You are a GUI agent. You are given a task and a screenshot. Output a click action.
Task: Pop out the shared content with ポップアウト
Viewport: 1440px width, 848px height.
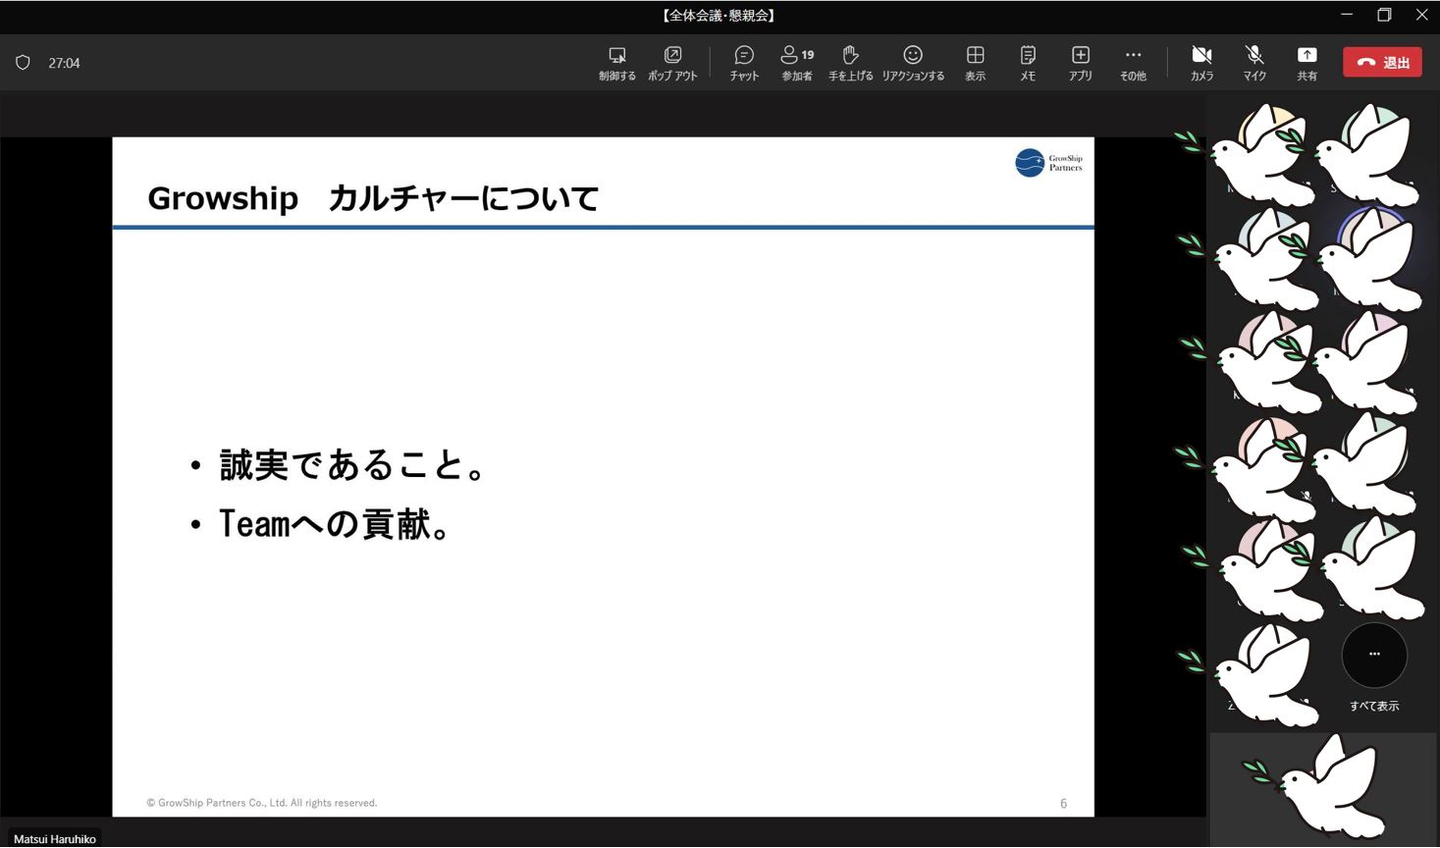point(672,62)
